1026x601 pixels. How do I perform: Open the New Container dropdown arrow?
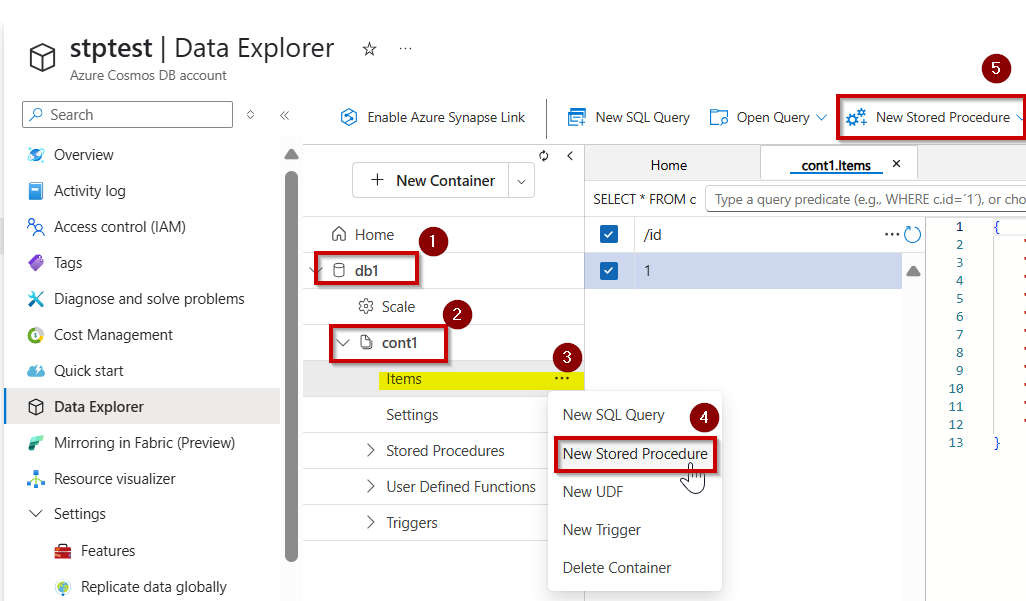point(522,181)
